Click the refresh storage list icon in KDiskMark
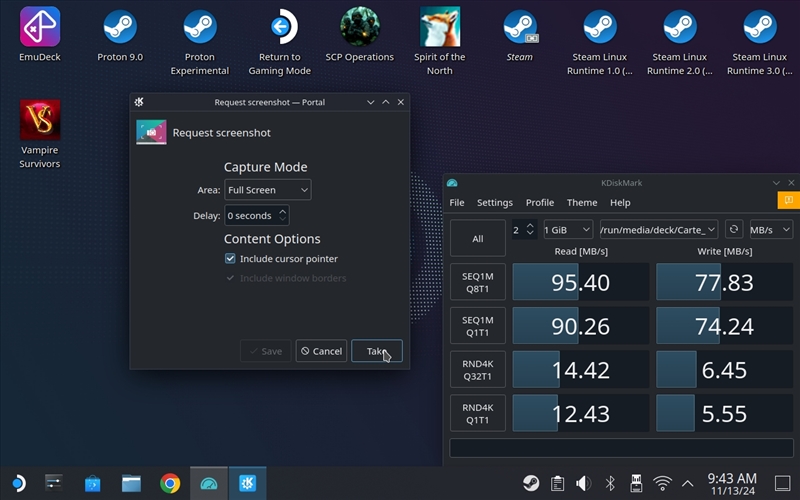This screenshot has height=500, width=800. pos(734,229)
